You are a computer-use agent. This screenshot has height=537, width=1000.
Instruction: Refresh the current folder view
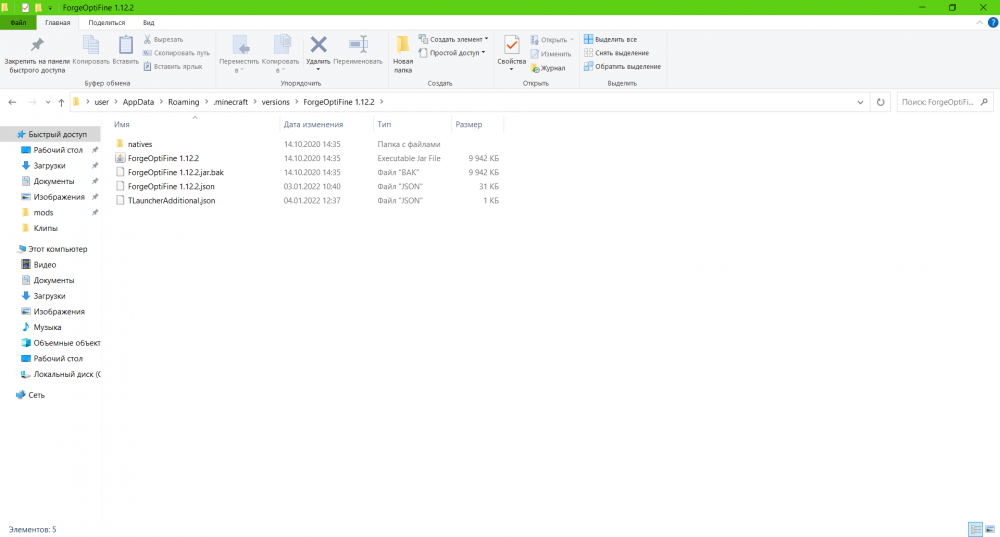[x=880, y=102]
